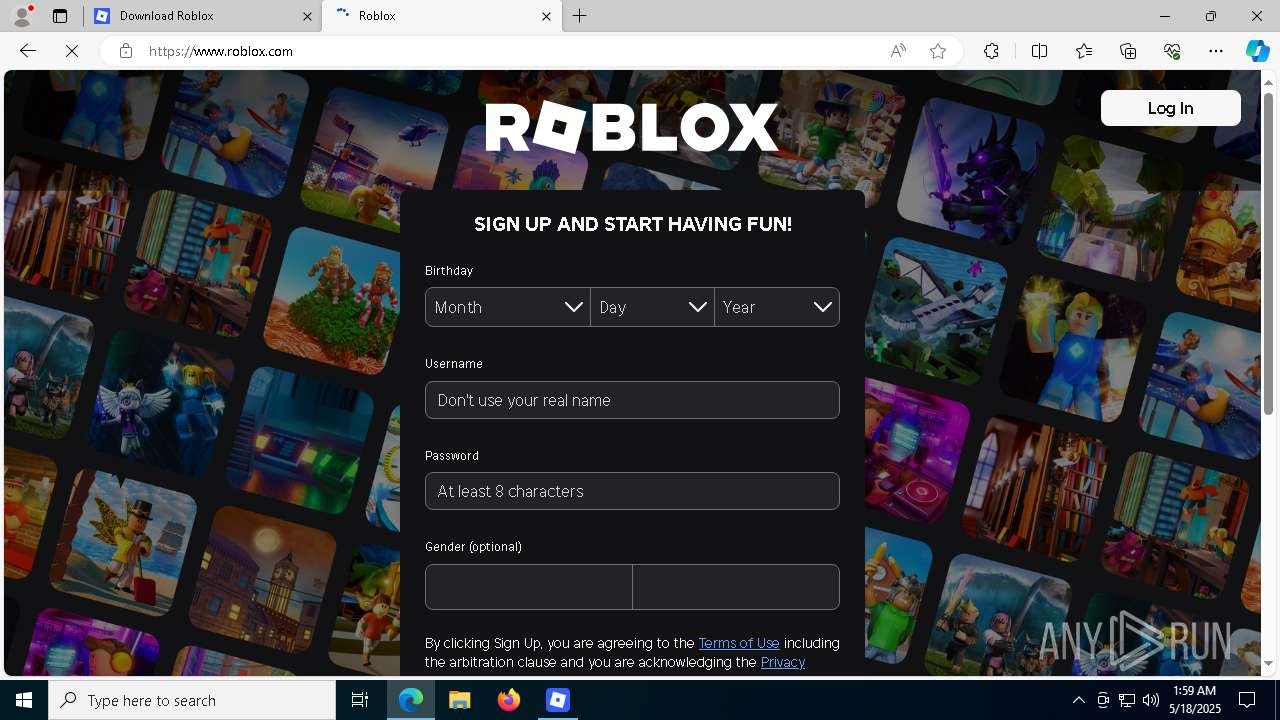1280x720 pixels.
Task: Click the taskbar search box
Action: coord(192,700)
